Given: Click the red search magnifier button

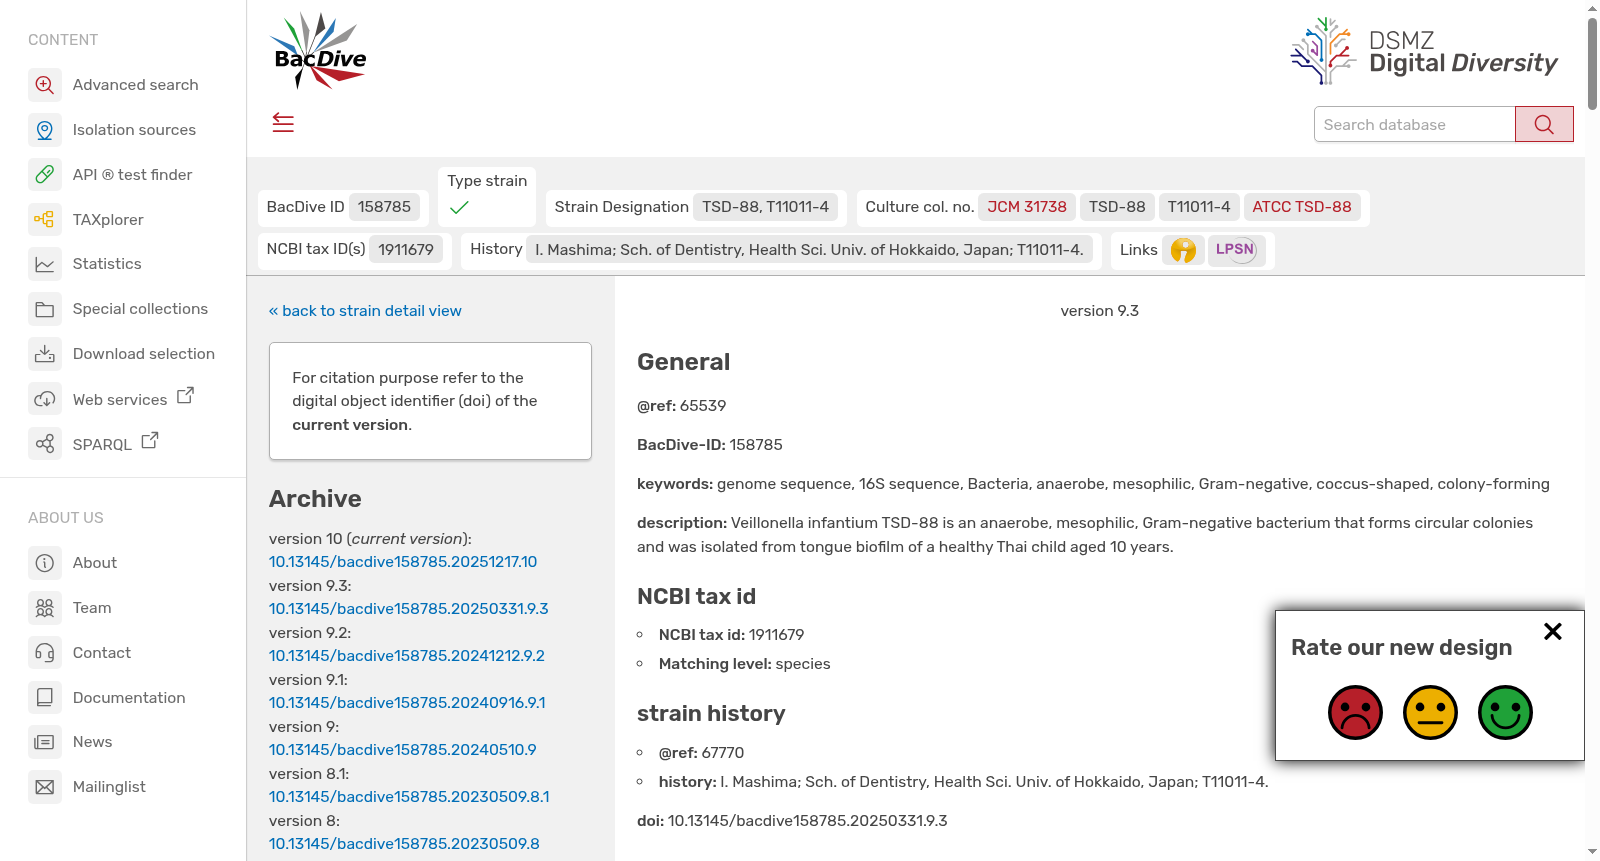Looking at the screenshot, I should pyautogui.click(x=1544, y=124).
